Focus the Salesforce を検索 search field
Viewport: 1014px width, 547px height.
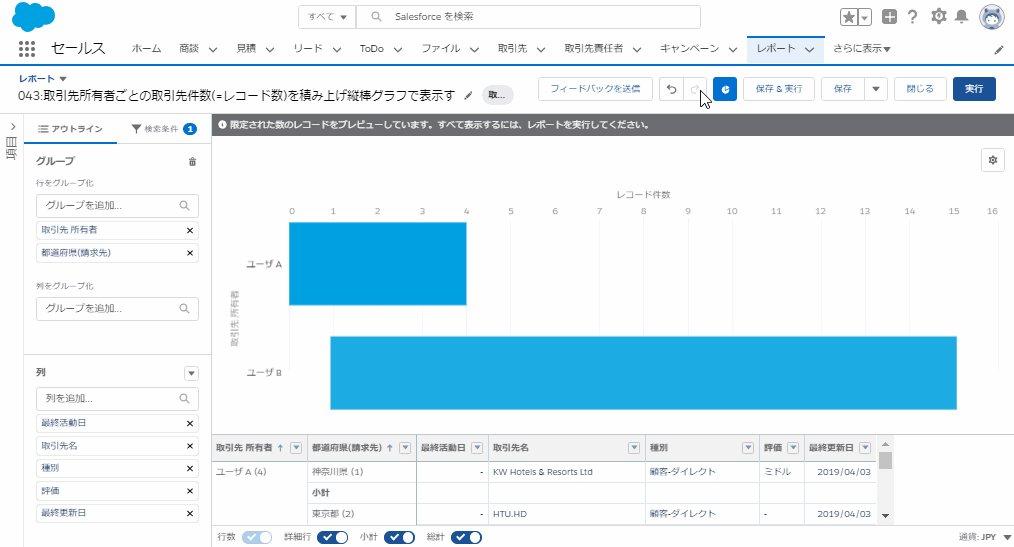click(528, 17)
